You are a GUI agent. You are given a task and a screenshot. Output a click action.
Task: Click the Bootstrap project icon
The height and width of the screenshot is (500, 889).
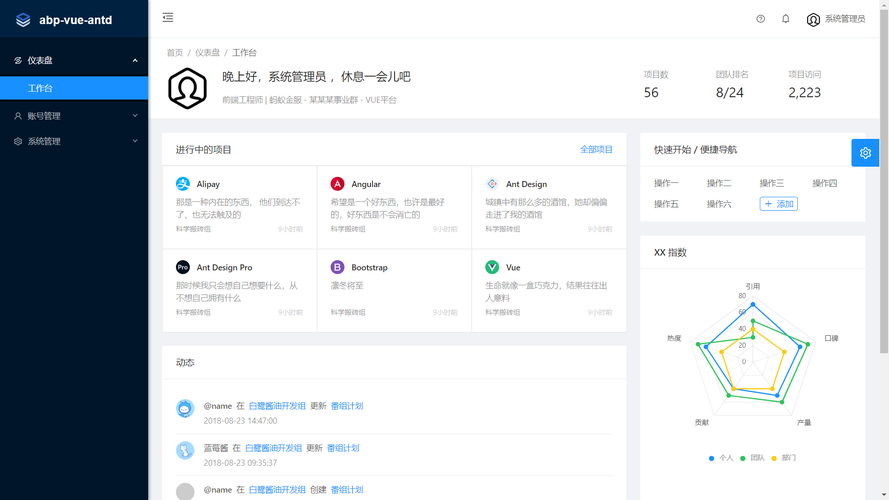337,267
